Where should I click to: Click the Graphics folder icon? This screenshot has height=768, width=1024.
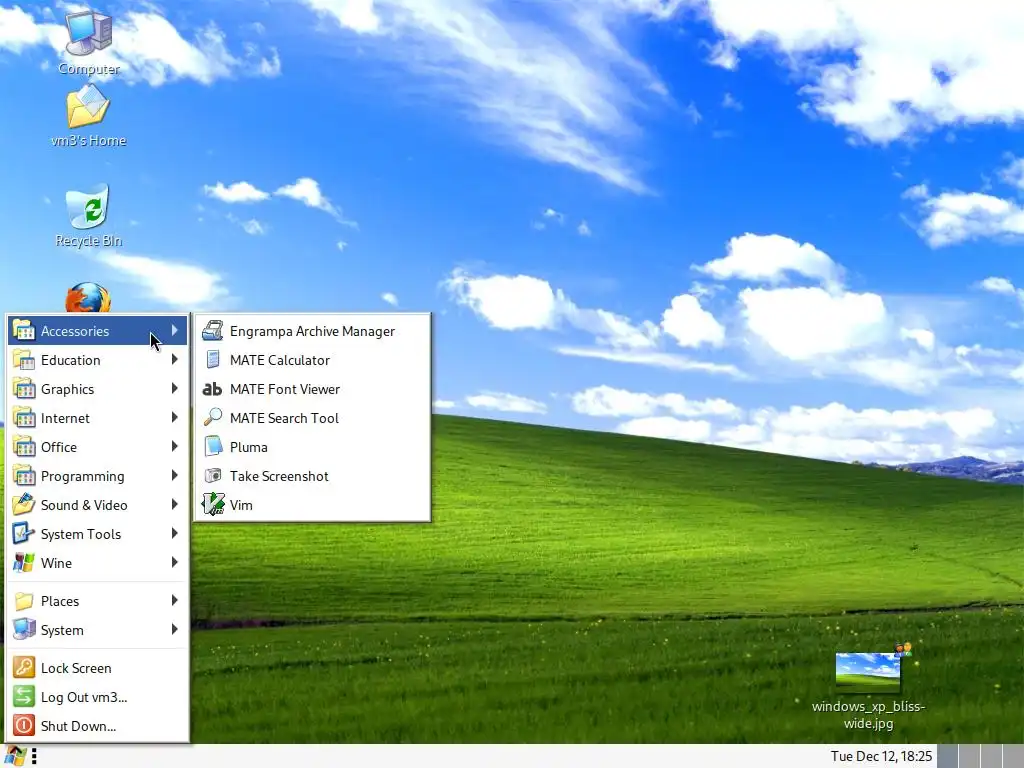pos(24,389)
